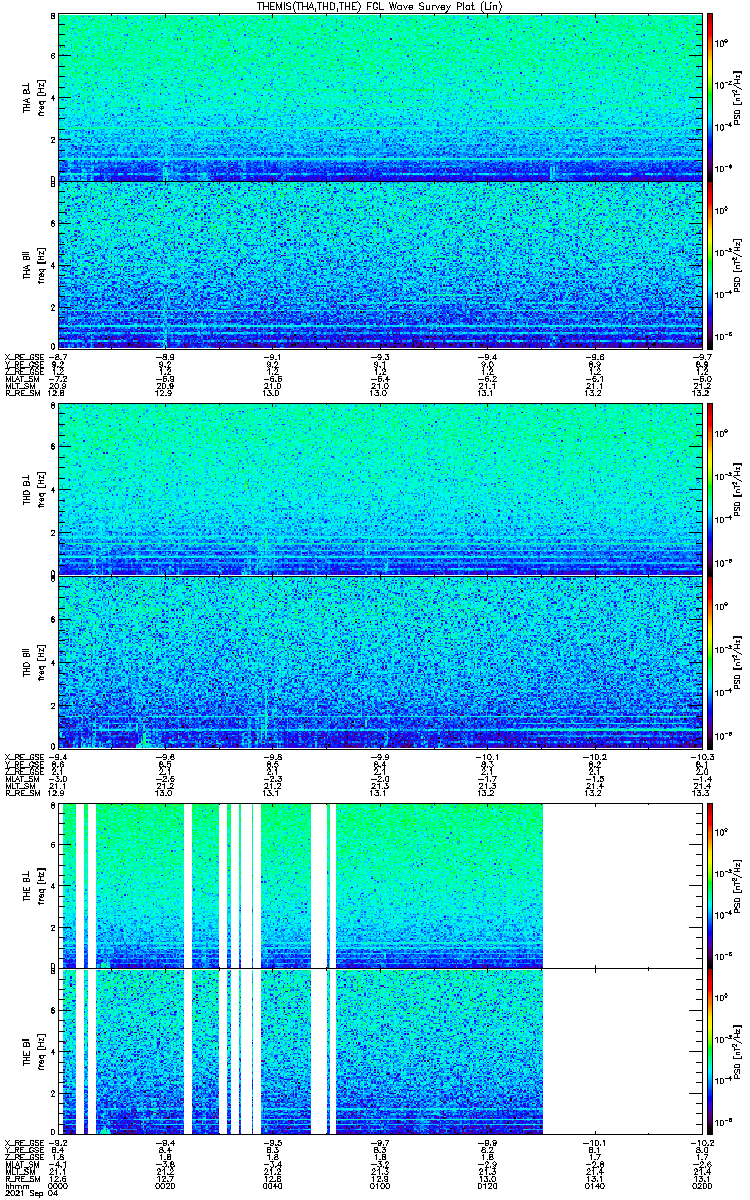
Task: Click the '0100' time tick label
Action: 380,1185
